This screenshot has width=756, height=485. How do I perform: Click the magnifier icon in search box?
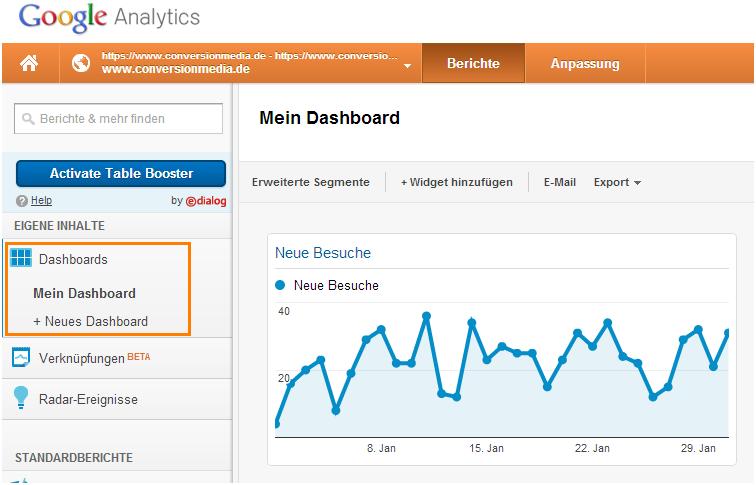28,119
